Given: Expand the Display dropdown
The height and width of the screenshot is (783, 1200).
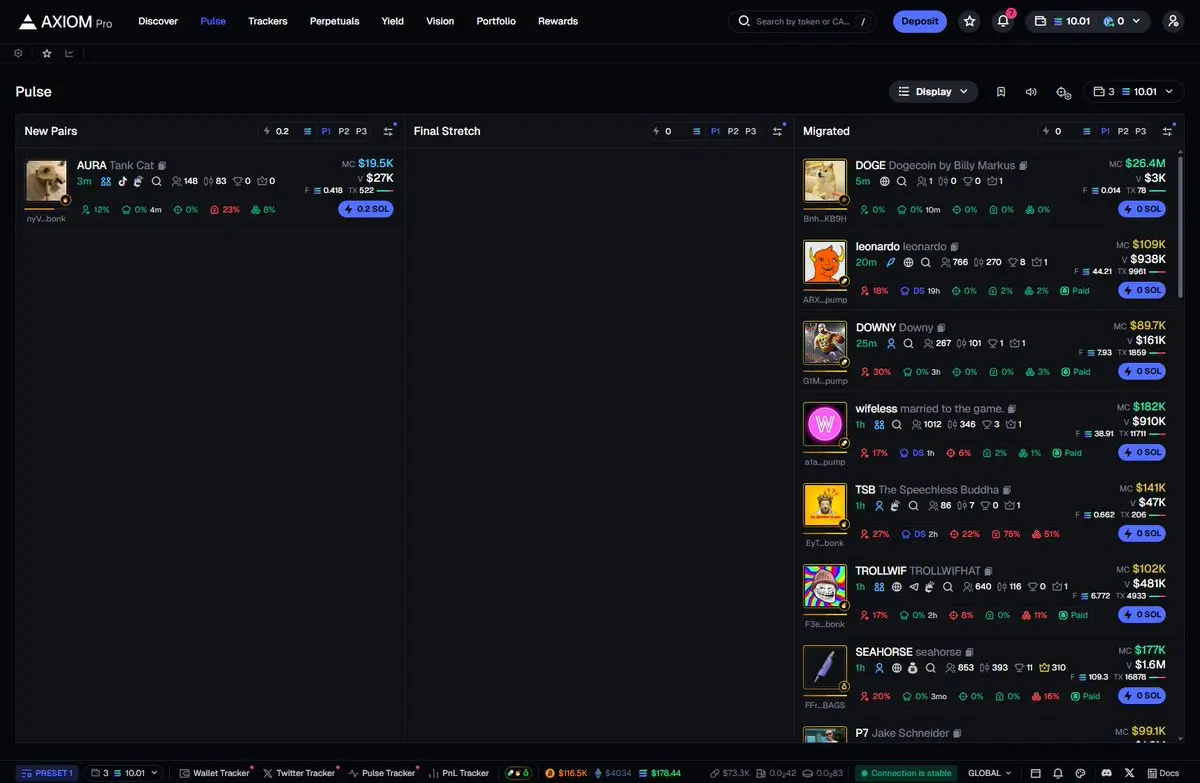Looking at the screenshot, I should click(x=933, y=92).
